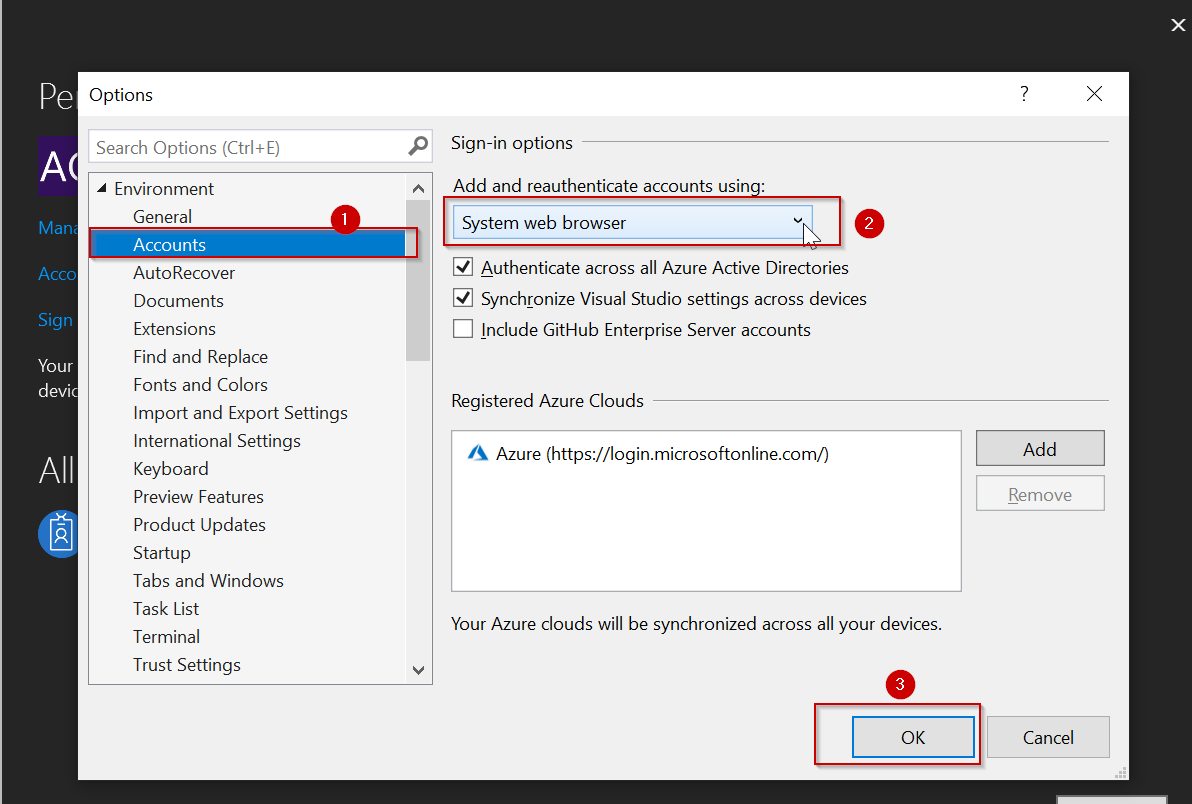Confirm with the OK button
This screenshot has width=1192, height=804.
913,737
